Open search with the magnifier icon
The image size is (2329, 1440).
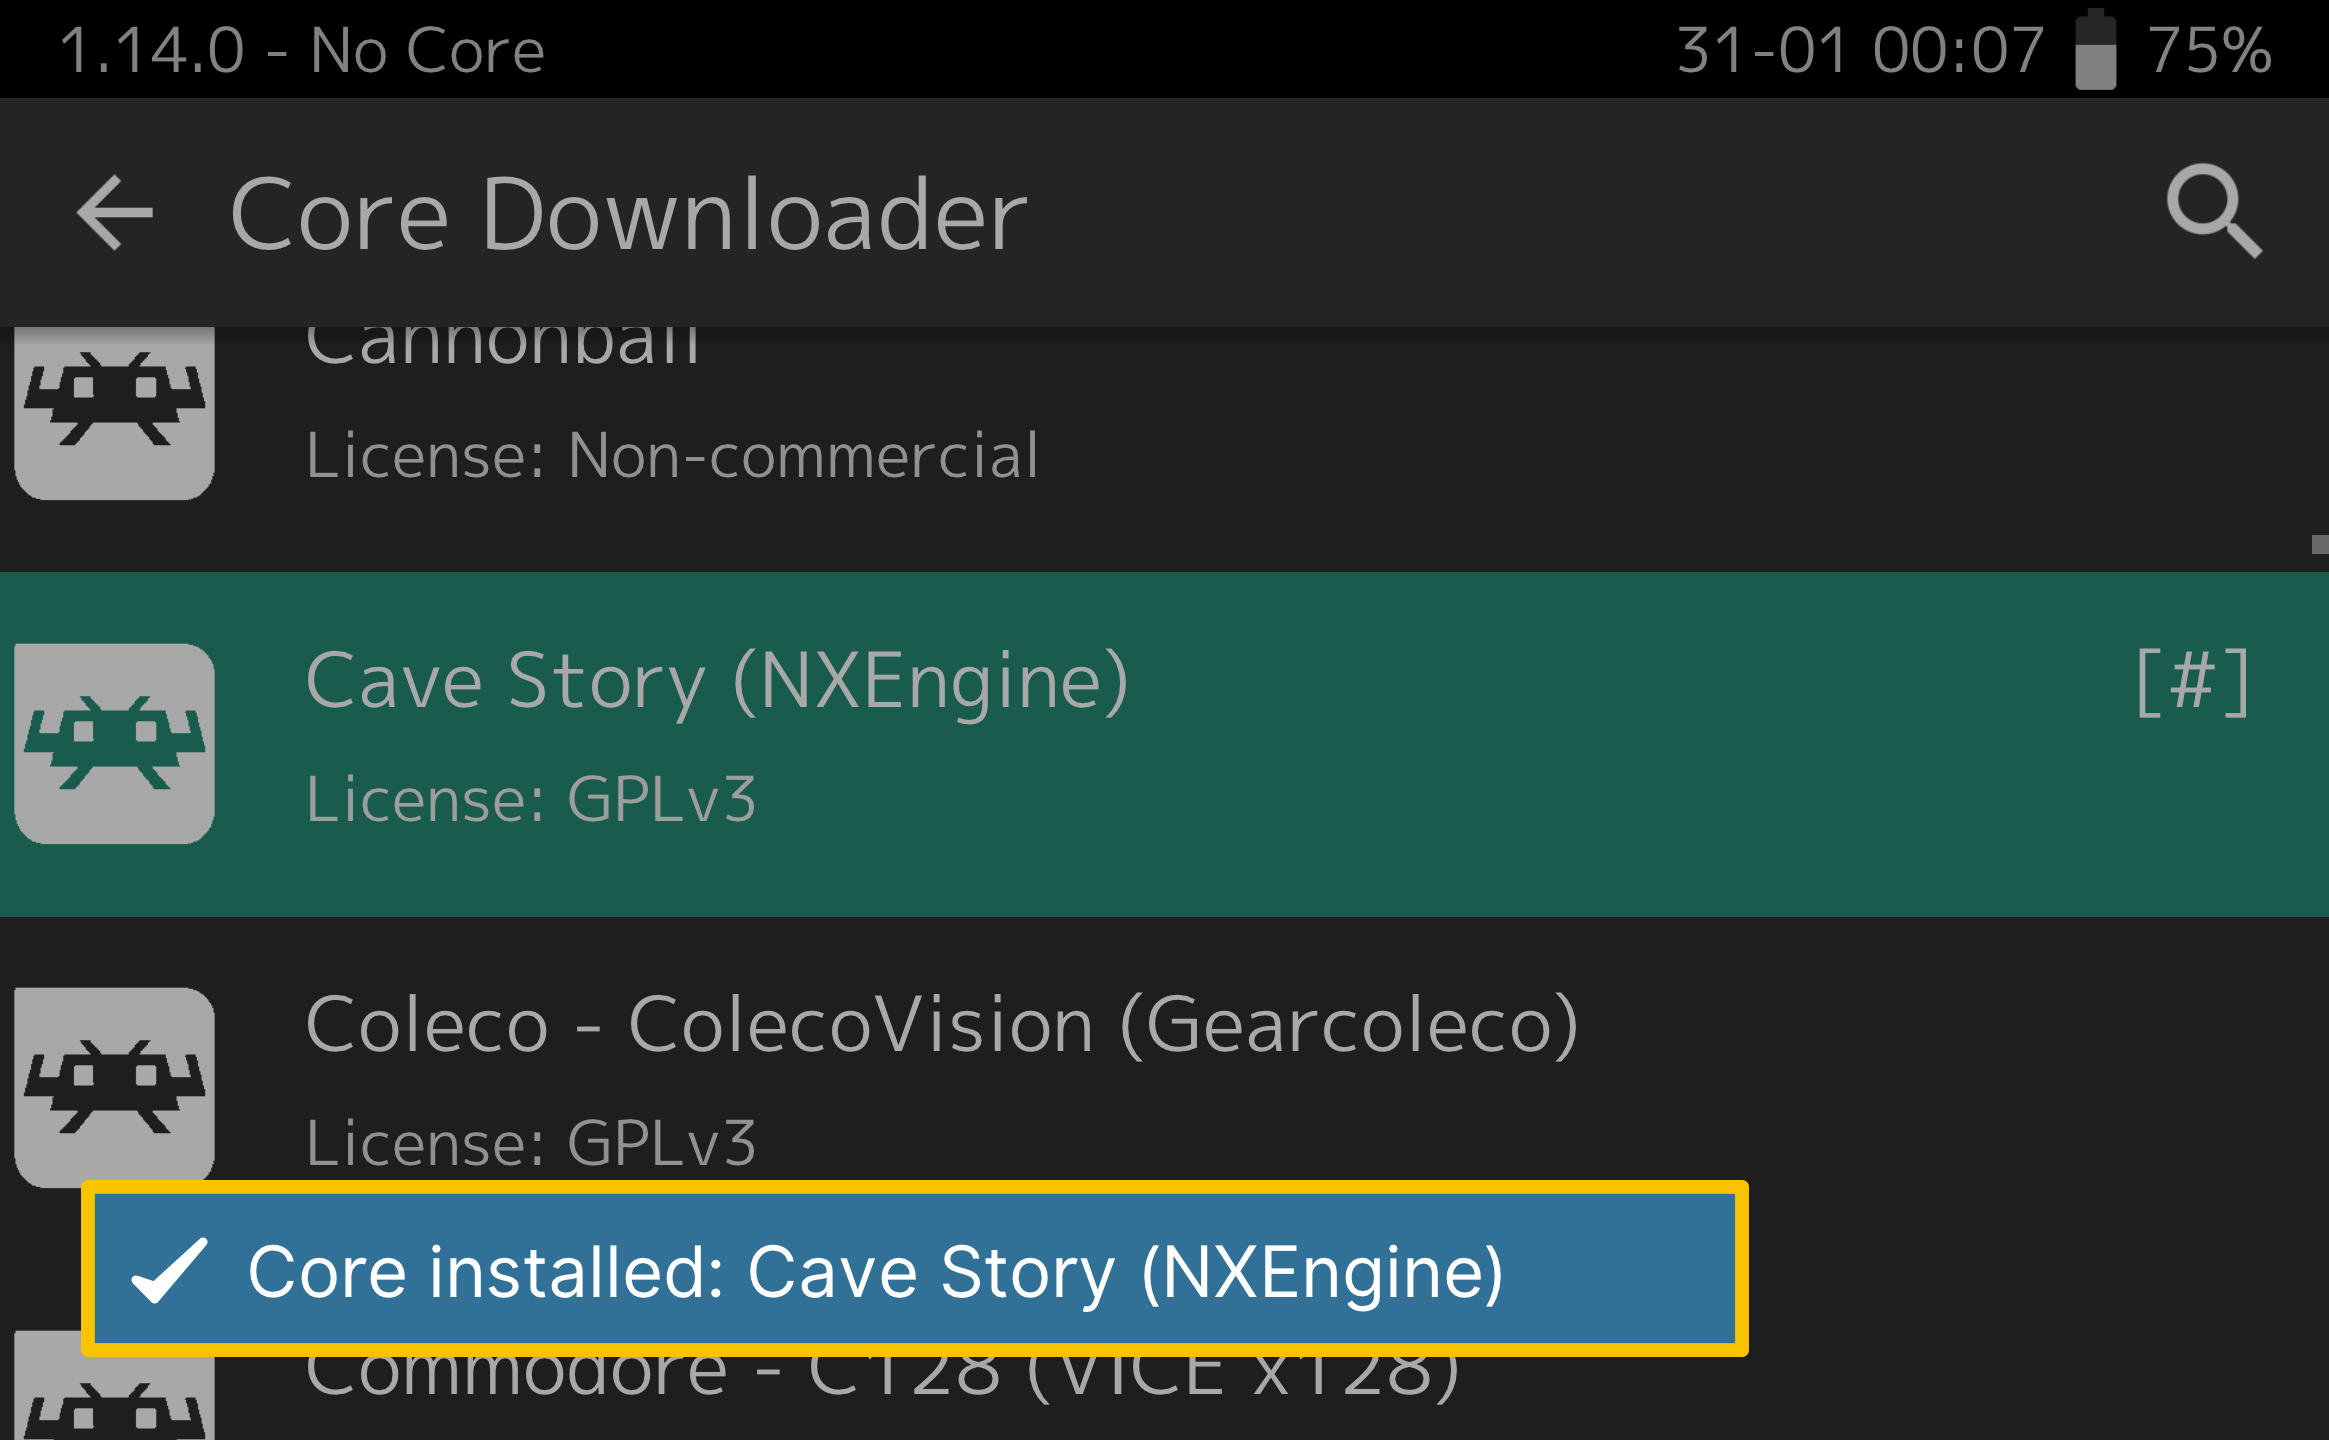click(x=2213, y=211)
